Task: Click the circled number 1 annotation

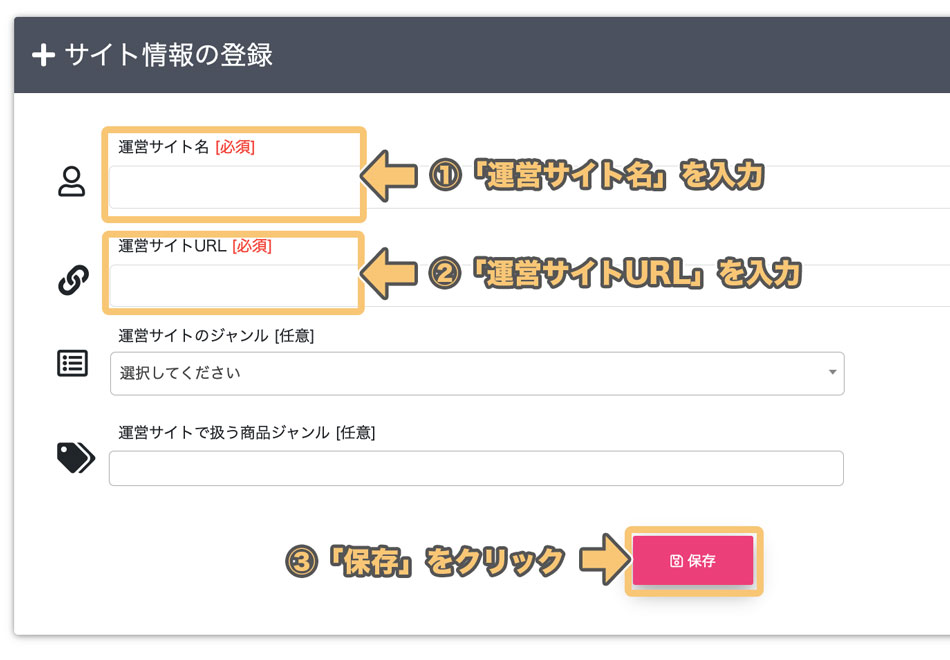Action: [x=445, y=175]
